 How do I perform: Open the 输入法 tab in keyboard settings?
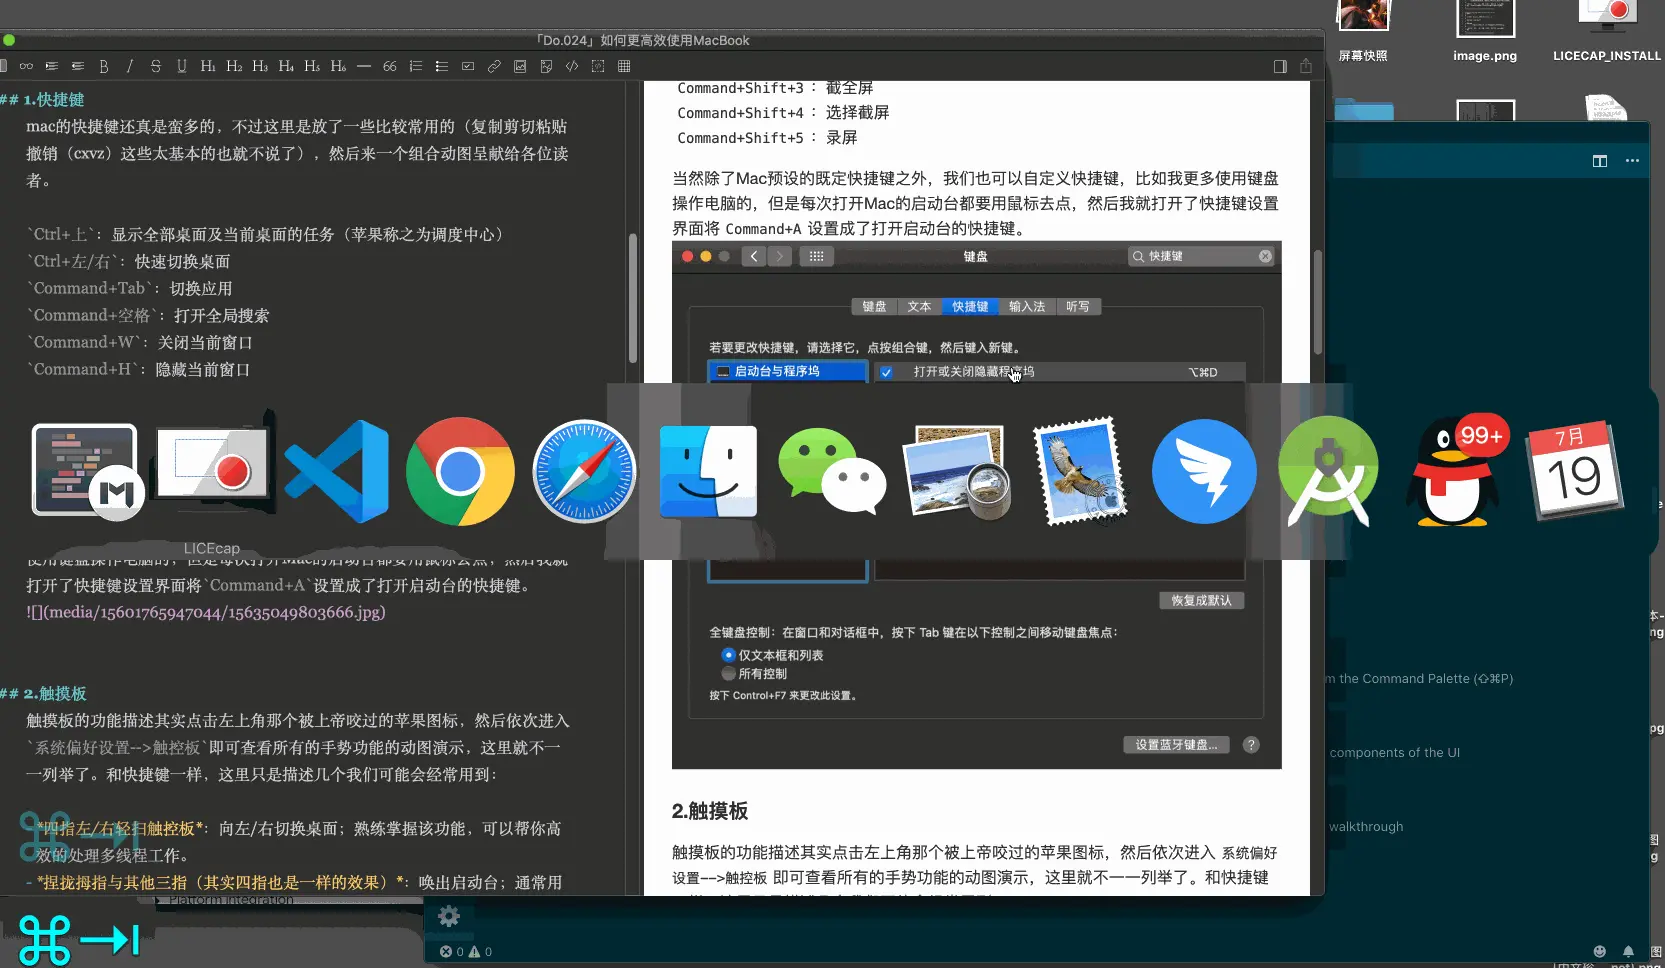(x=1027, y=307)
